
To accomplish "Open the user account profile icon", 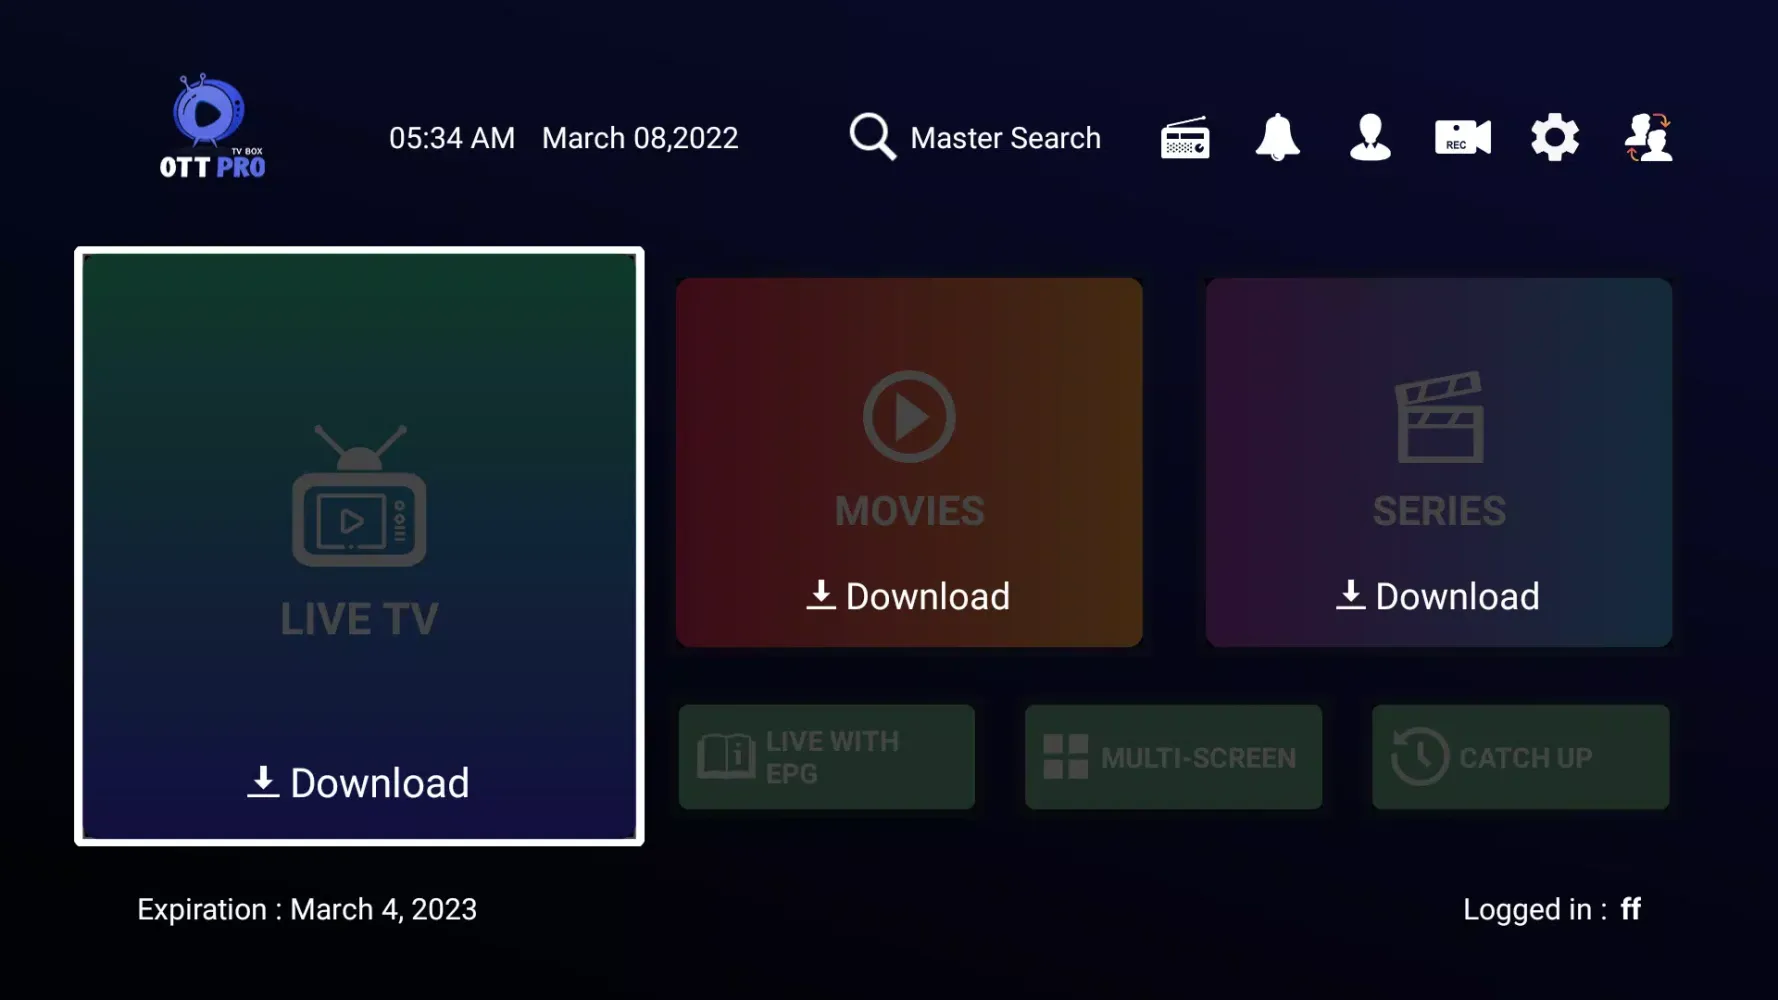I will tap(1370, 137).
